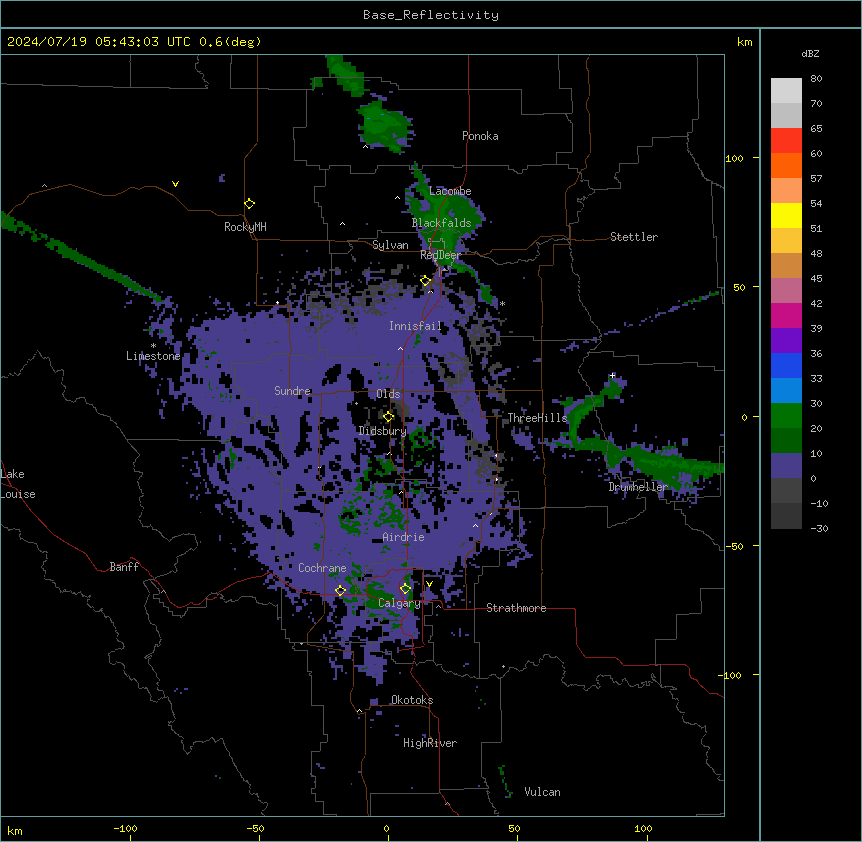The image size is (862, 842).
Task: Click the yellow station marker near RockyMH
Action: tap(250, 204)
